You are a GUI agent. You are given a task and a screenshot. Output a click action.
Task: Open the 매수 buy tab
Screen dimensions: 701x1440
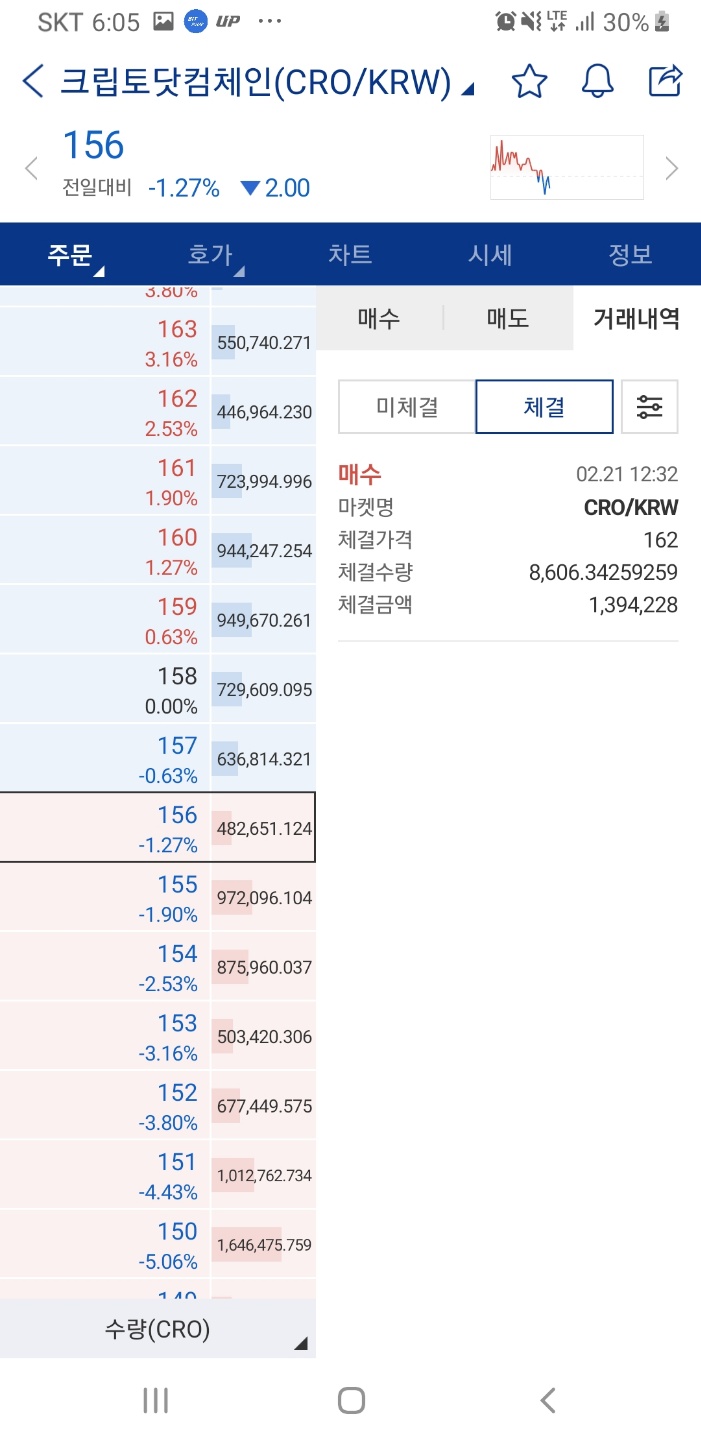tap(379, 319)
